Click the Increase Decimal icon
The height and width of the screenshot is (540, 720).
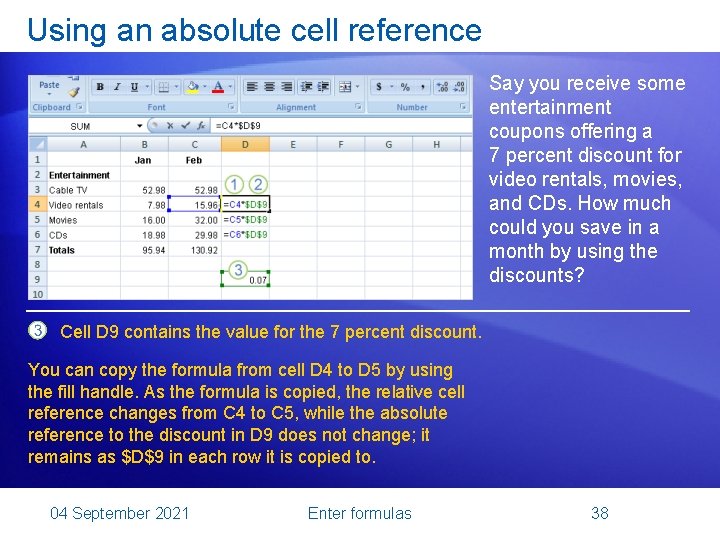(x=442, y=87)
